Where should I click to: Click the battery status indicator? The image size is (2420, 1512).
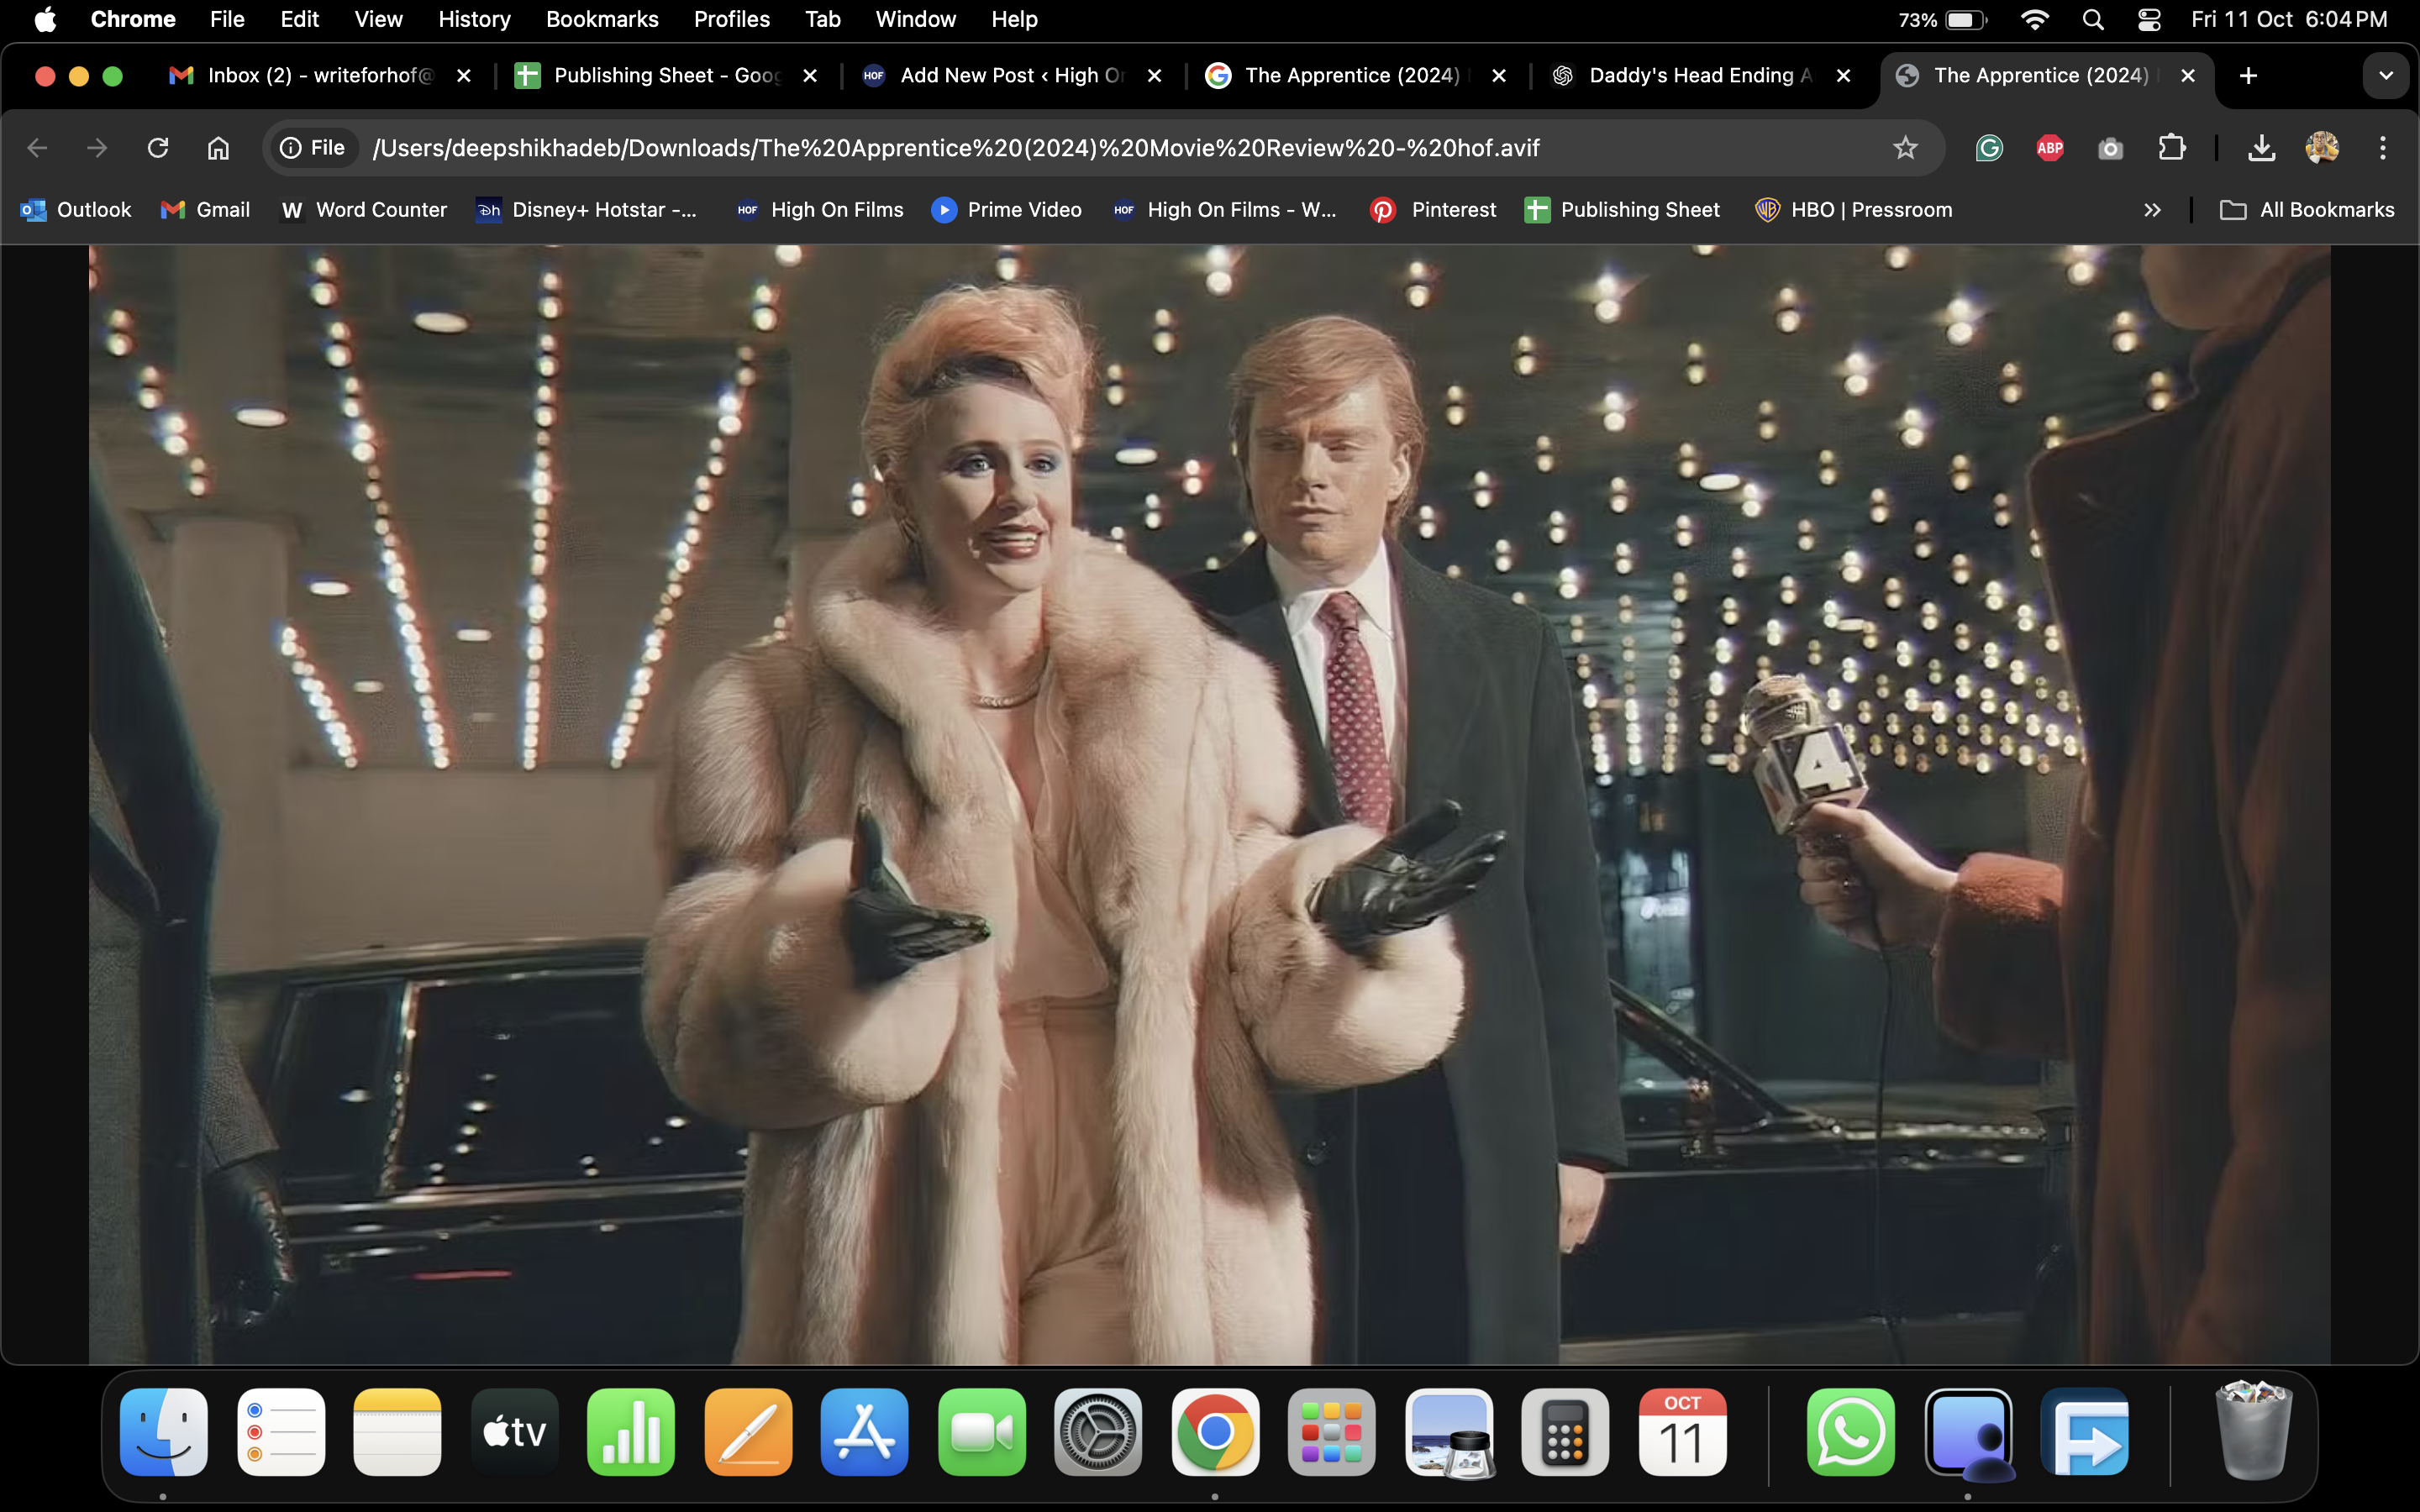1943,20
